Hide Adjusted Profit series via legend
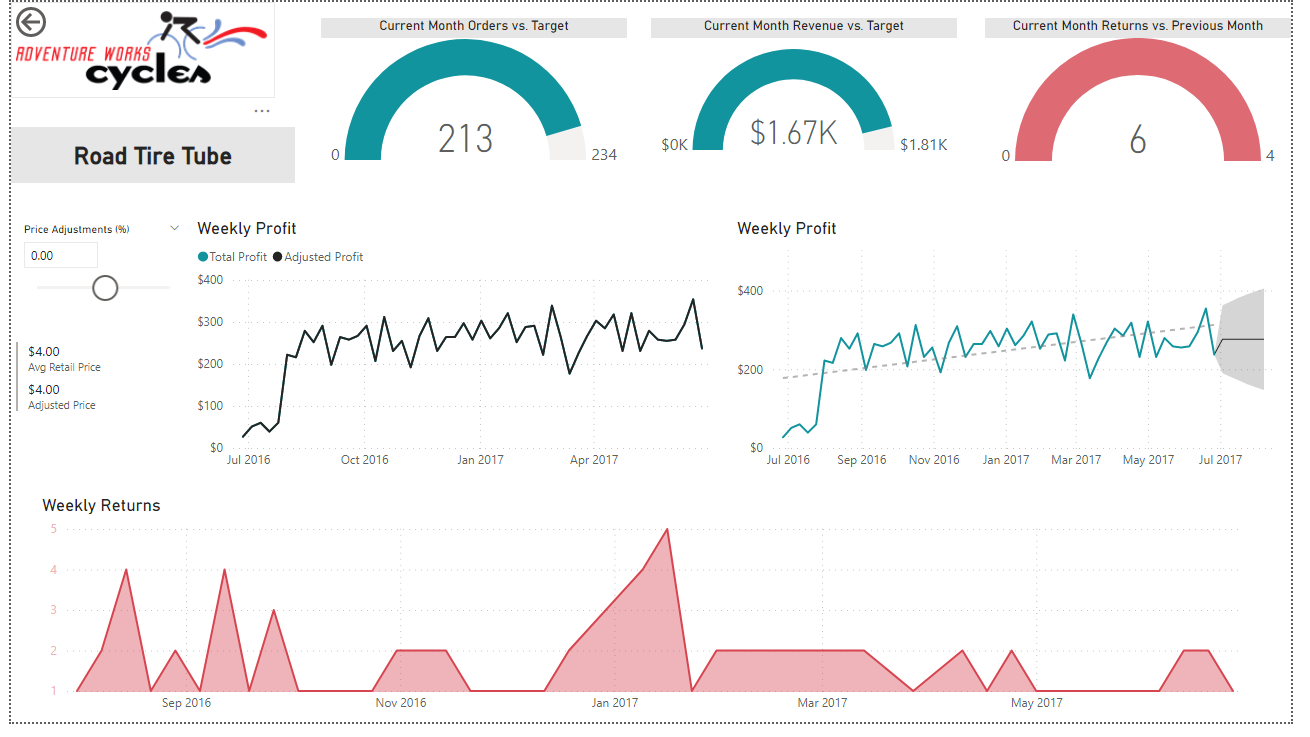The image size is (1310, 737). pyautogui.click(x=317, y=256)
